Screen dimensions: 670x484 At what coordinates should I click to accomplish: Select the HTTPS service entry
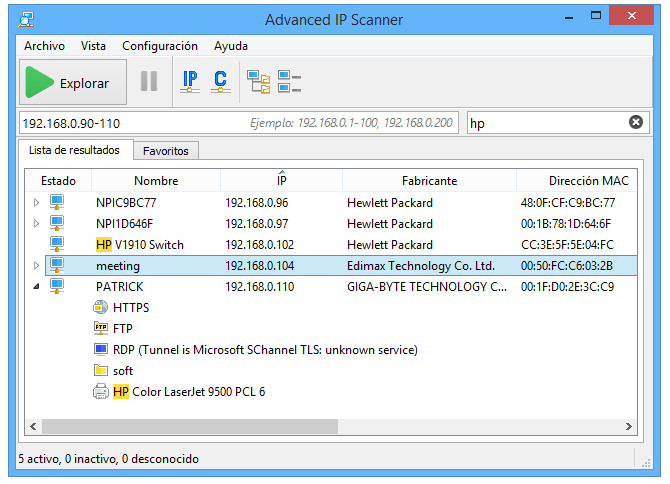click(131, 308)
